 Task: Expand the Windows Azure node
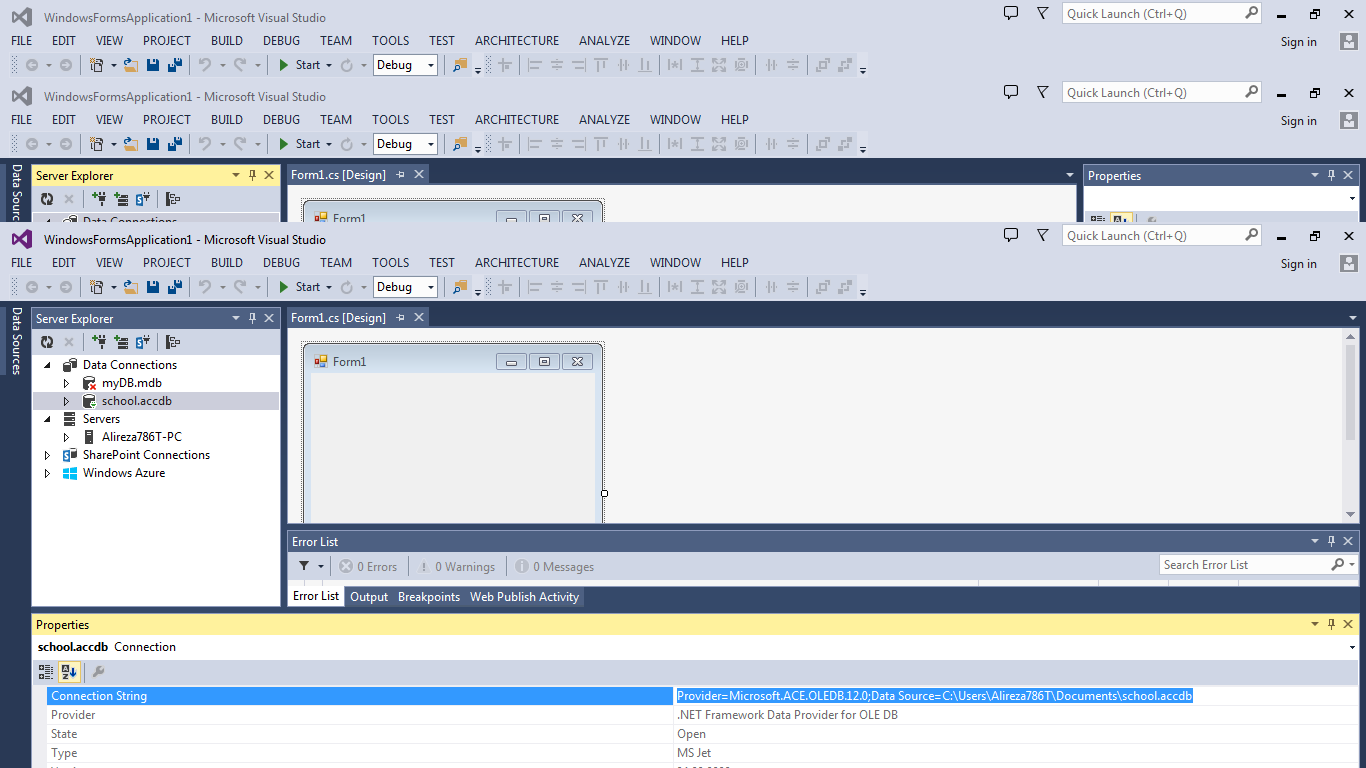47,473
